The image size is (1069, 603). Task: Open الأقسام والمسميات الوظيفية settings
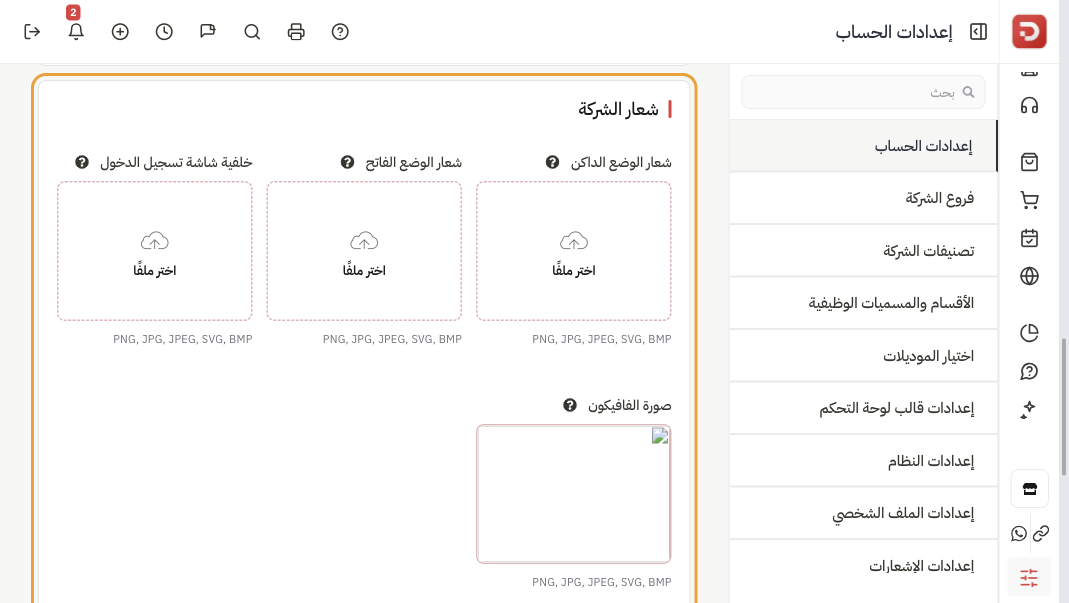(x=863, y=304)
